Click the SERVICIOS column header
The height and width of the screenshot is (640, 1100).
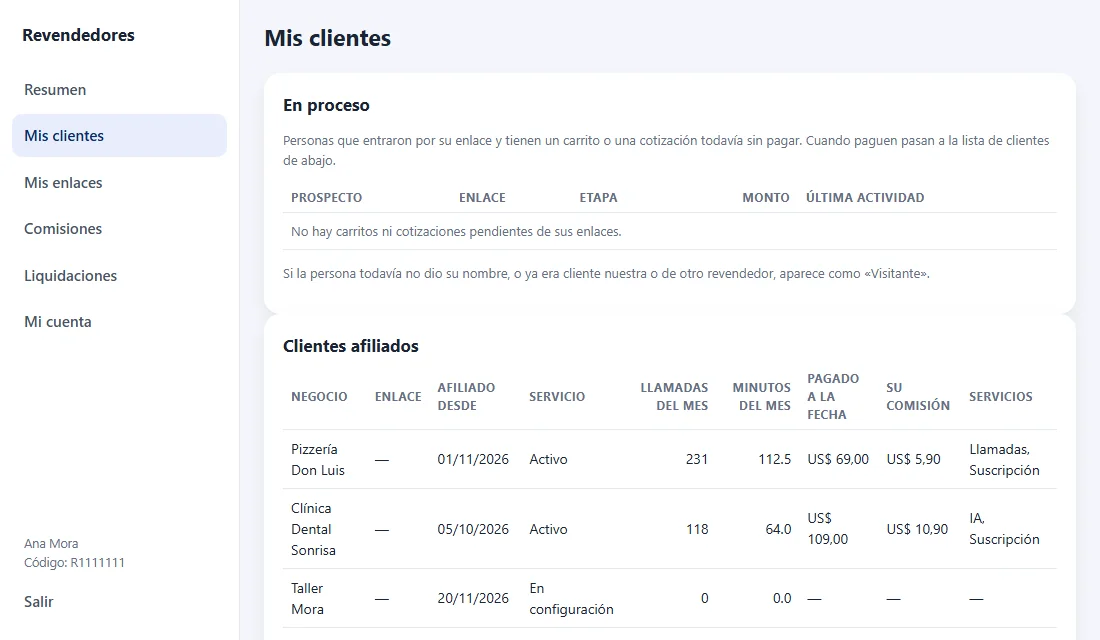click(1000, 396)
